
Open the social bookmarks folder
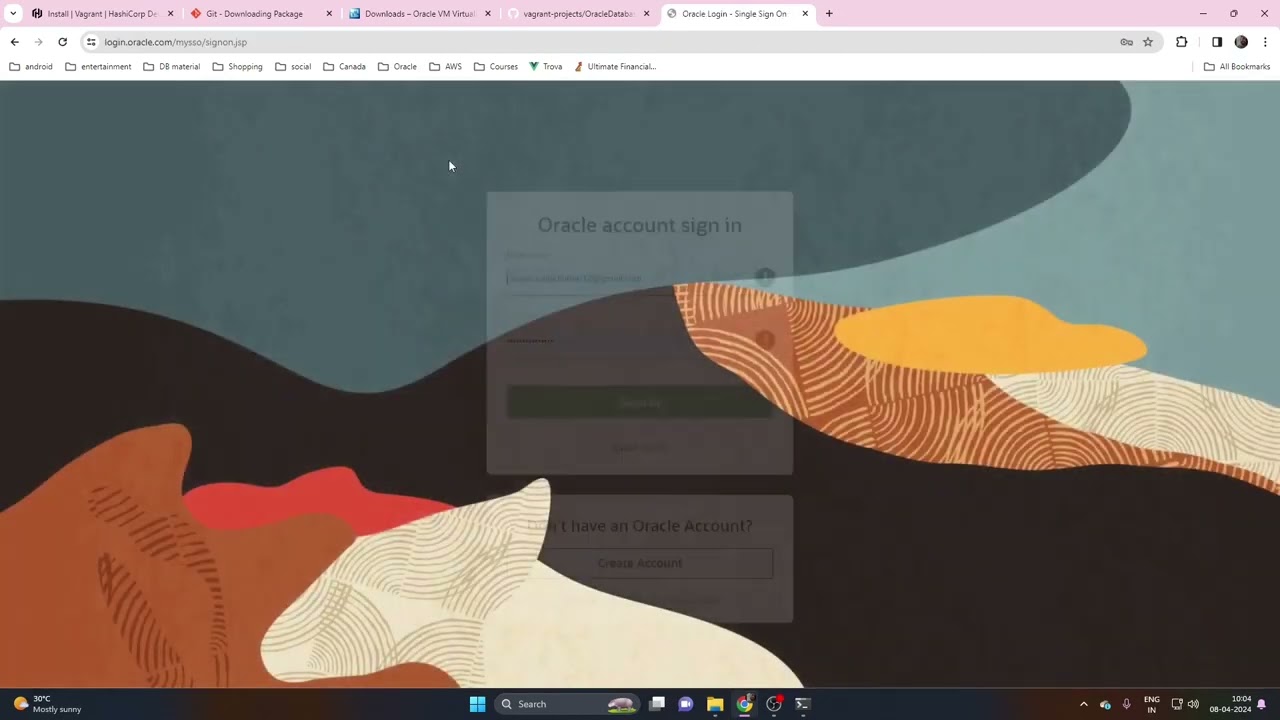point(293,67)
